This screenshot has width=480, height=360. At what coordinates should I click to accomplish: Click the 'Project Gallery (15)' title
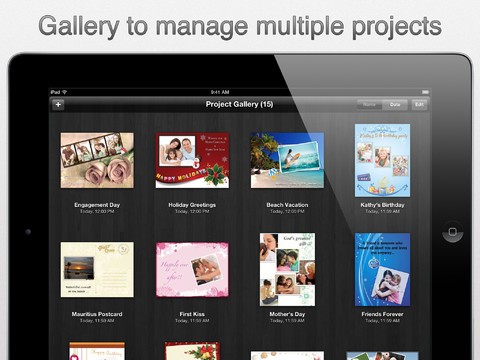(239, 104)
